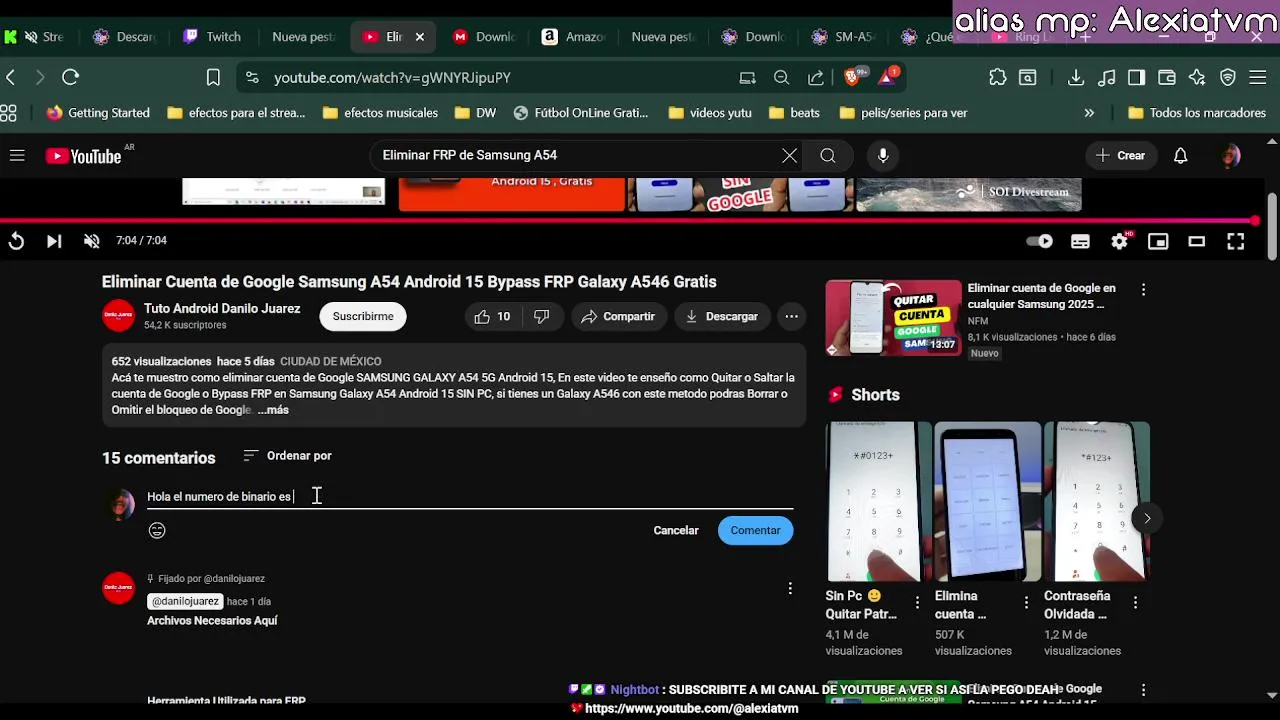Switch to SM-A5 browser tab
This screenshot has width=1280, height=720.
coord(845,37)
